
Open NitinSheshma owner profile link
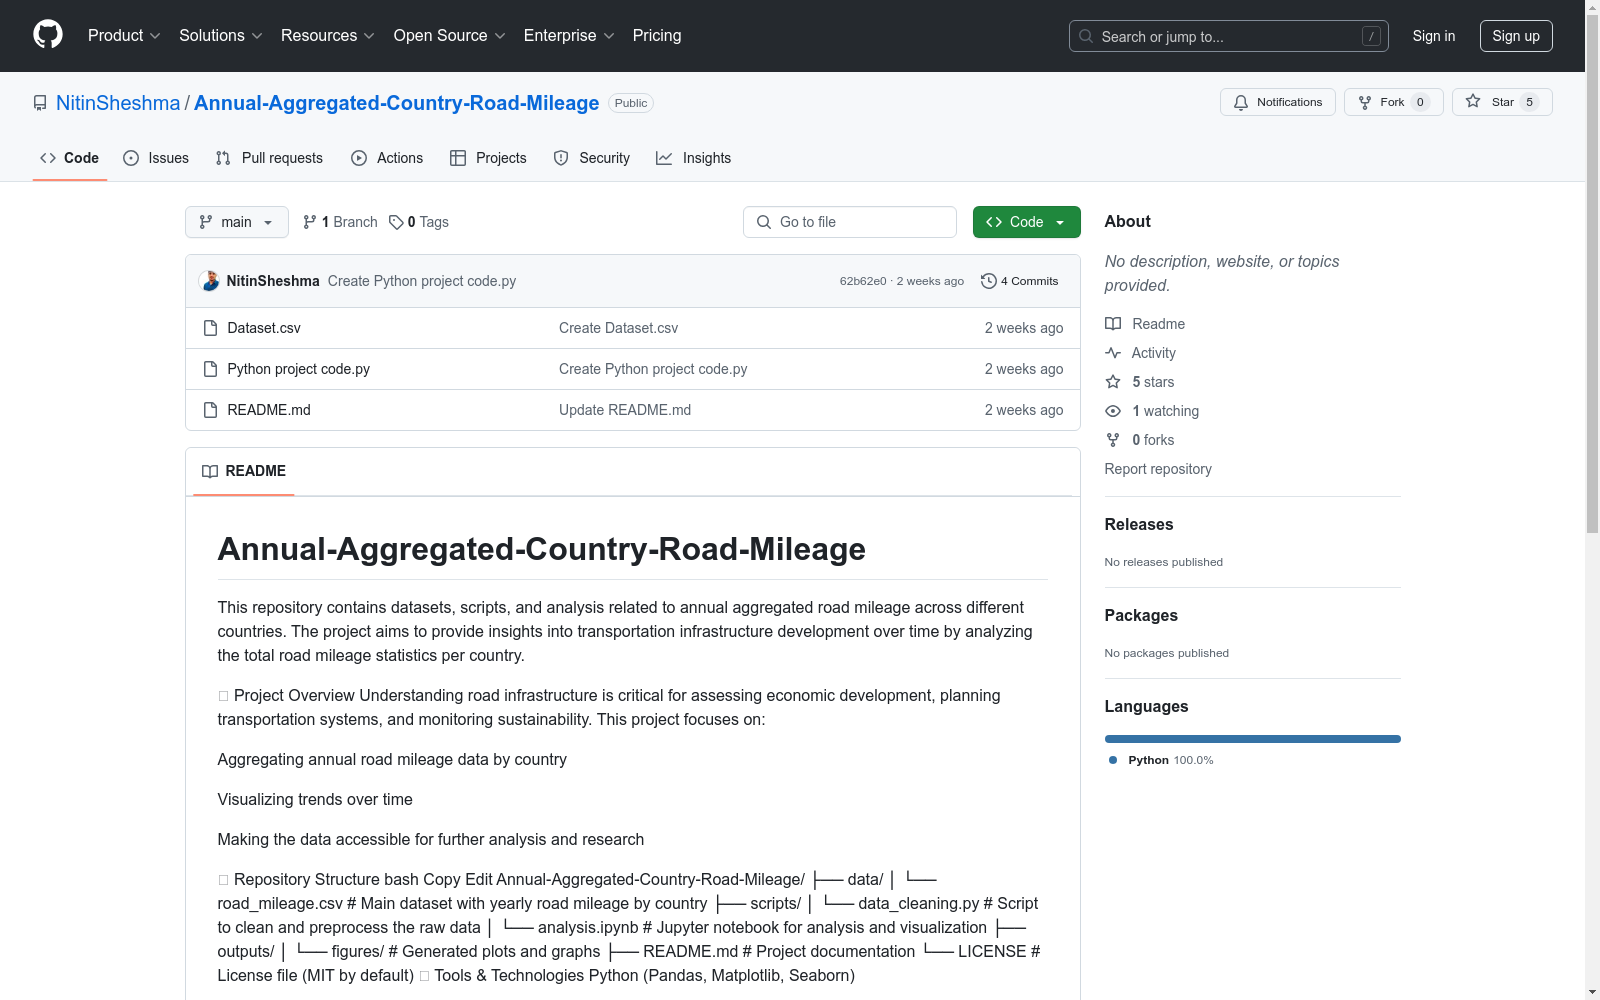[118, 103]
